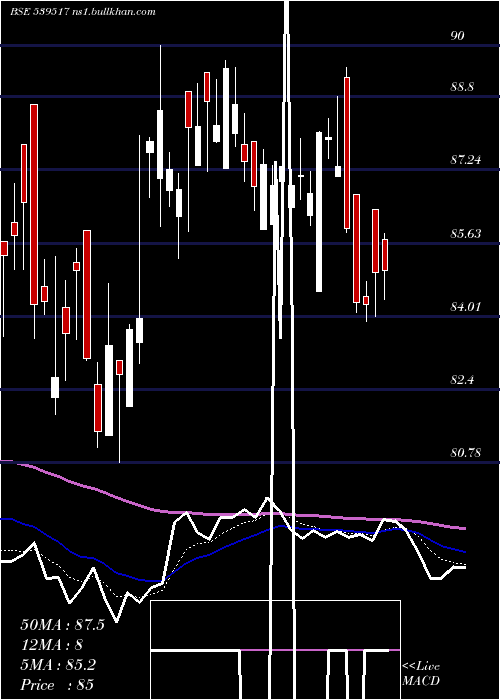The image size is (500, 700).
Task: Click the '50MA : 87.5' reading
Action: [x=62, y=625]
